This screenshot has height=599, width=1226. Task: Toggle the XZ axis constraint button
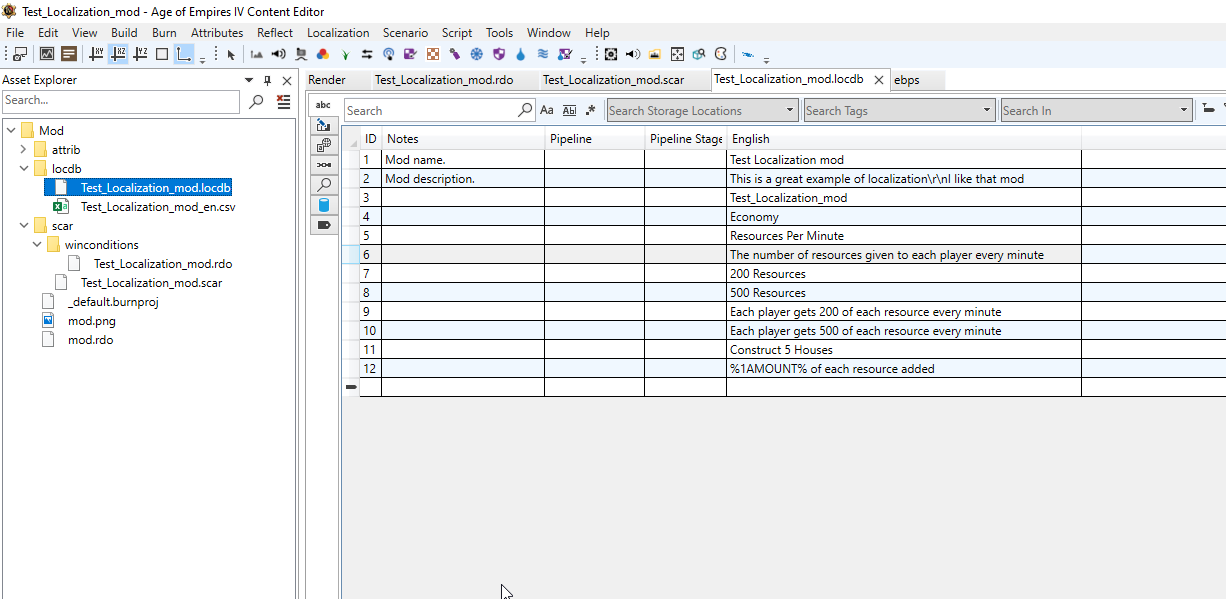(x=118, y=54)
